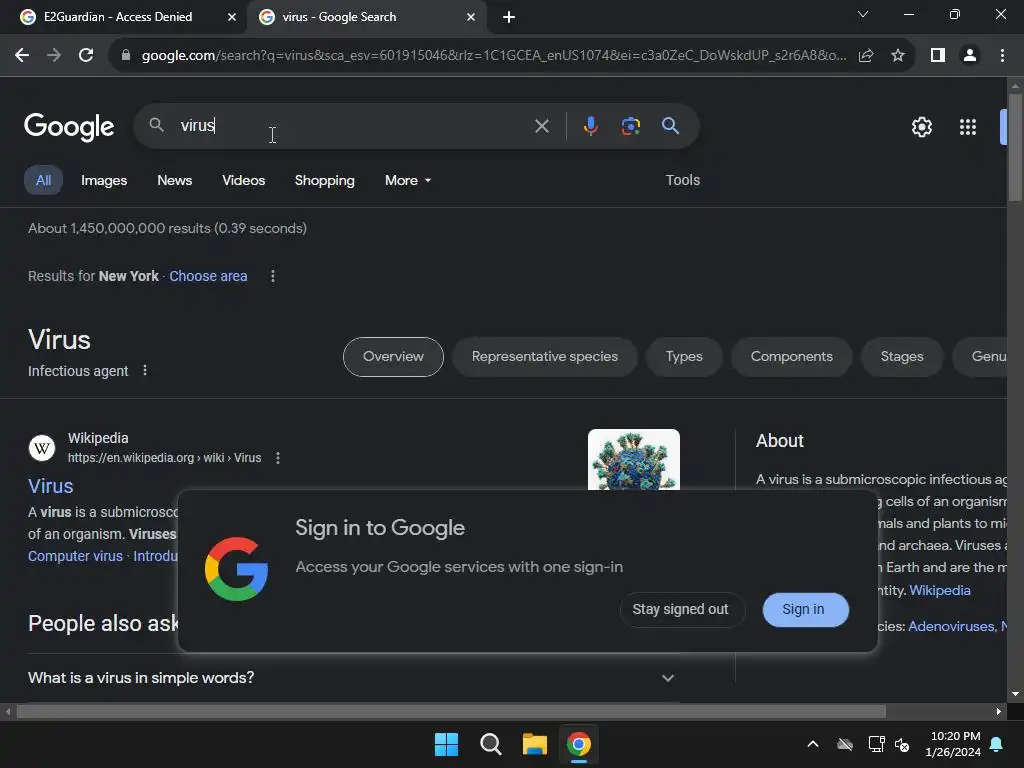This screenshot has height=768, width=1024.
Task: Click the blue Sign in button
Action: pos(805,609)
